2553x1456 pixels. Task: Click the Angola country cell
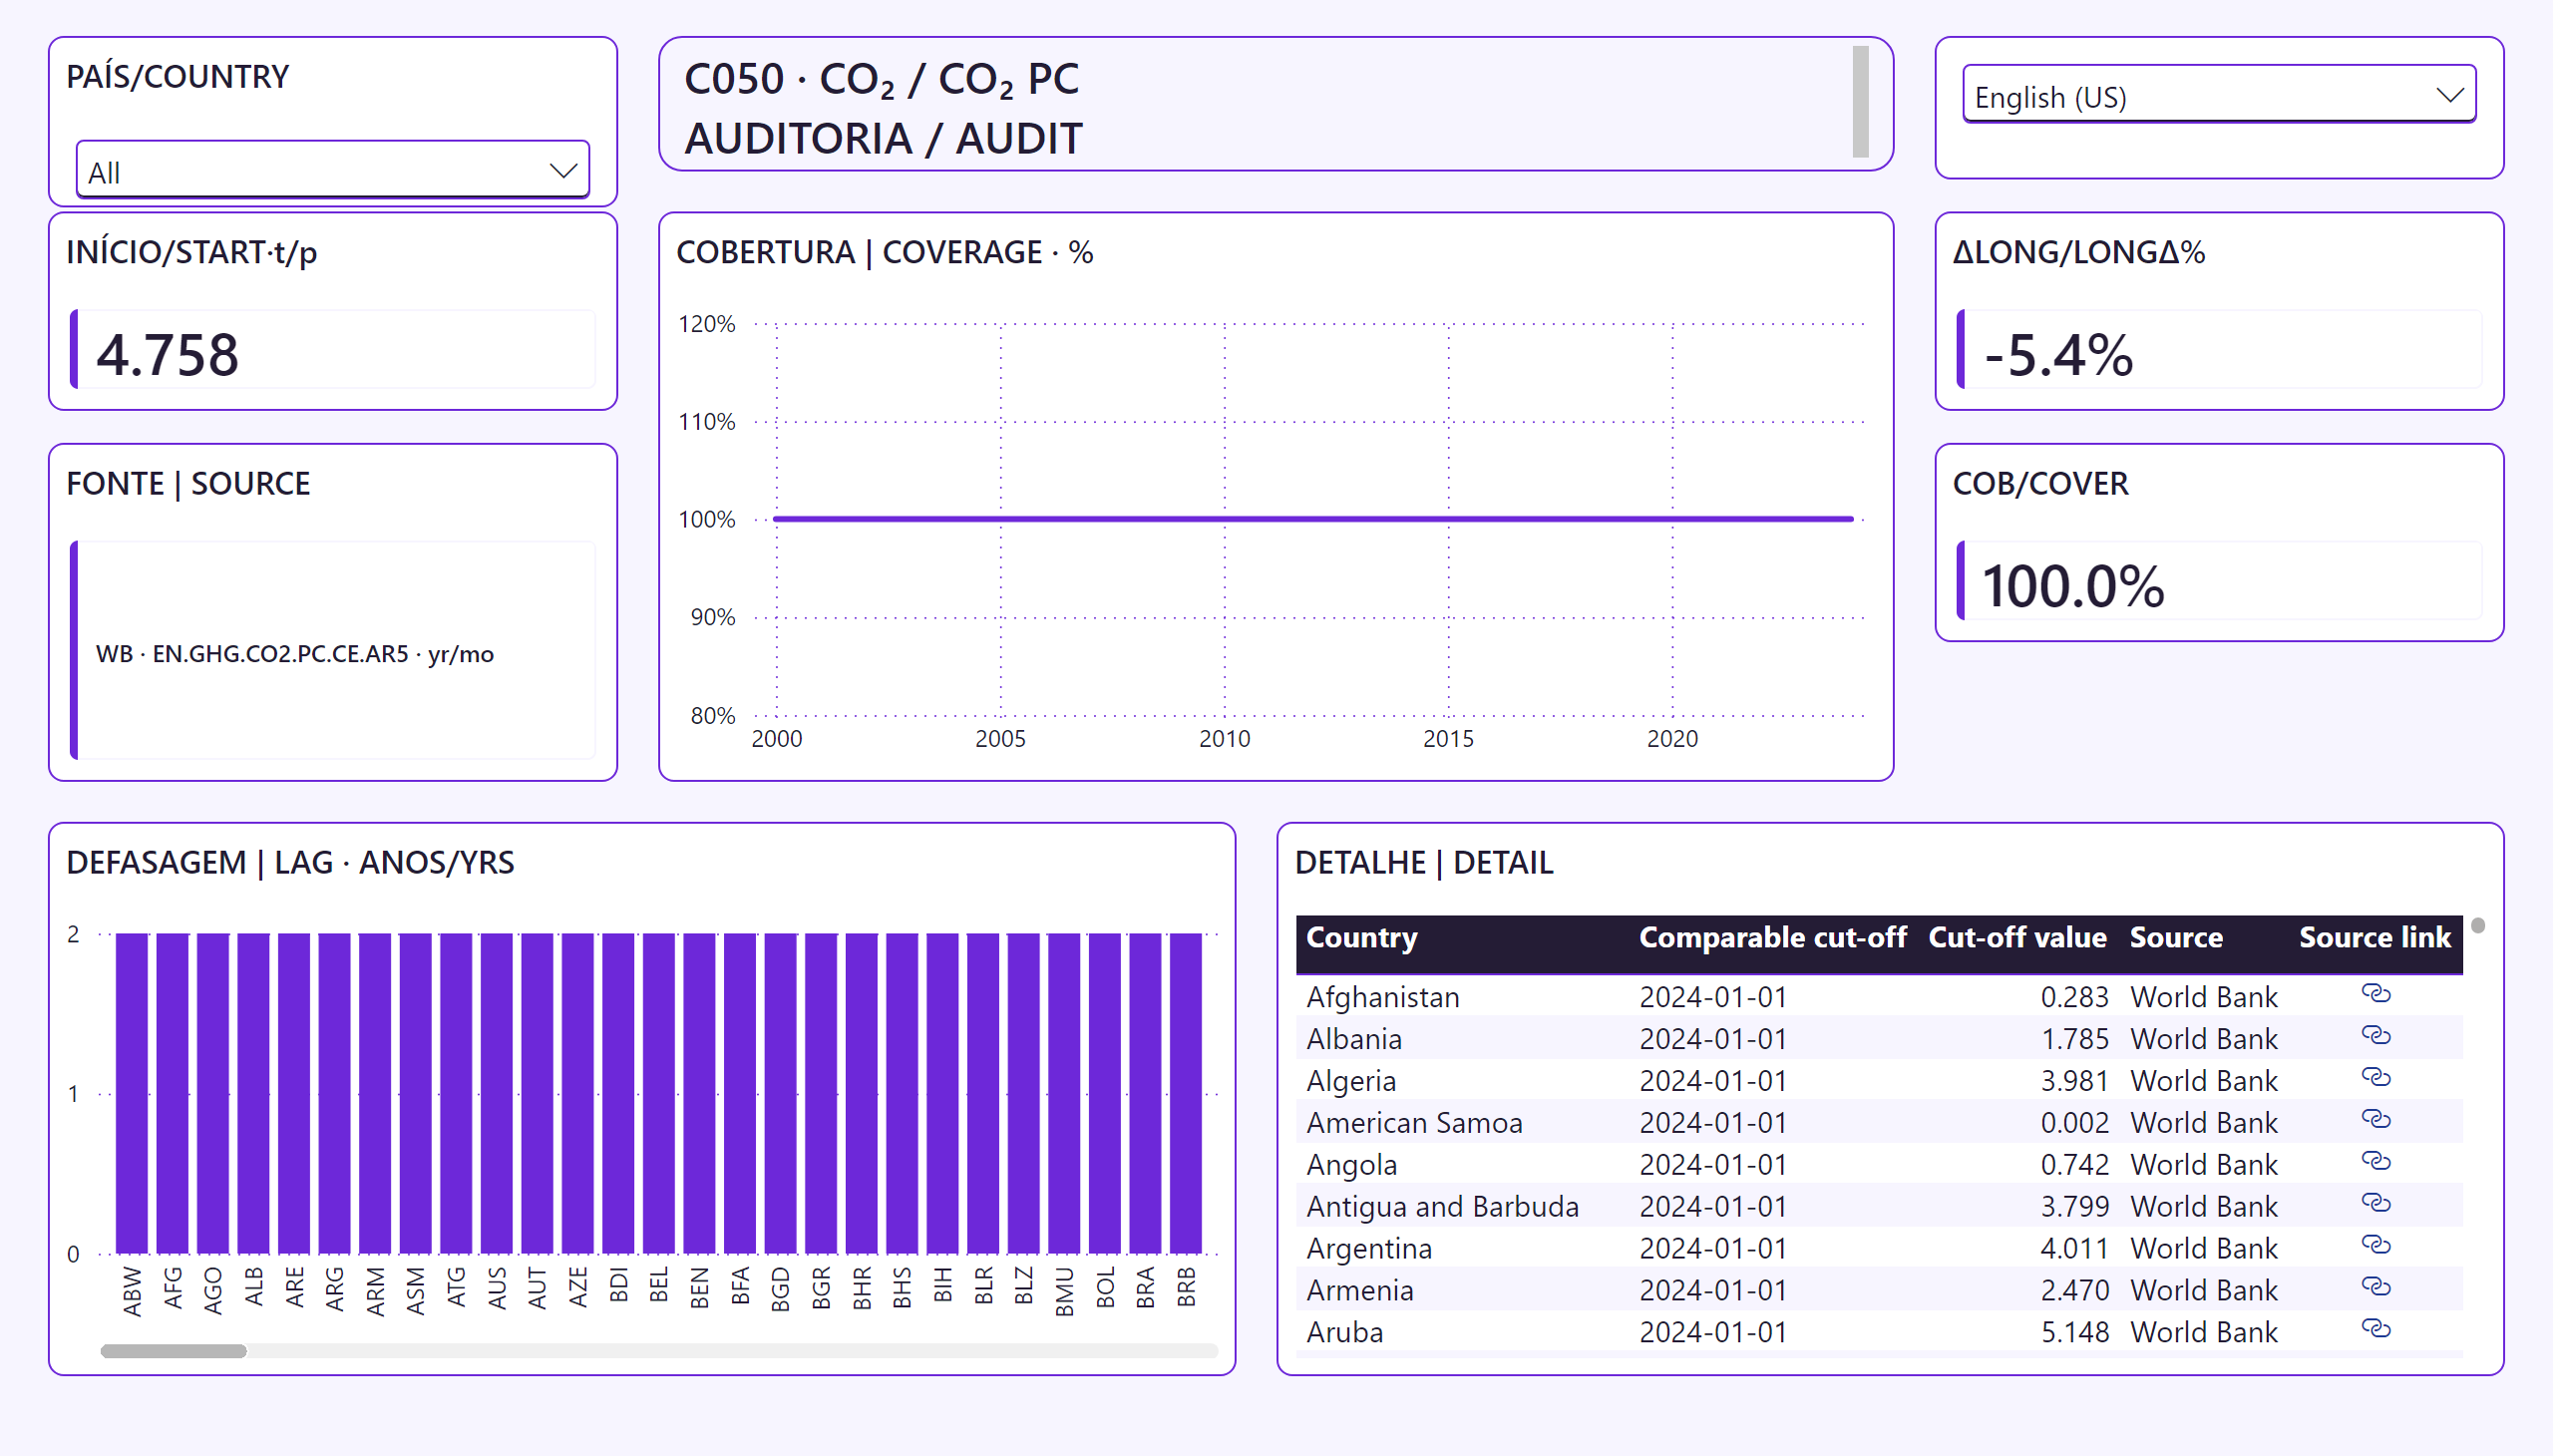click(x=1351, y=1165)
